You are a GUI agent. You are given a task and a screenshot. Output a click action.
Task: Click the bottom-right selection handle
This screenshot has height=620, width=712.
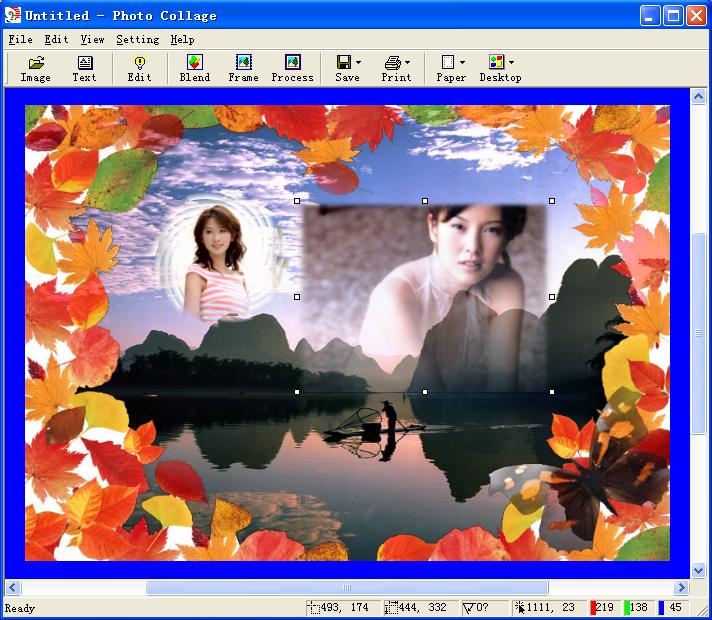click(552, 392)
